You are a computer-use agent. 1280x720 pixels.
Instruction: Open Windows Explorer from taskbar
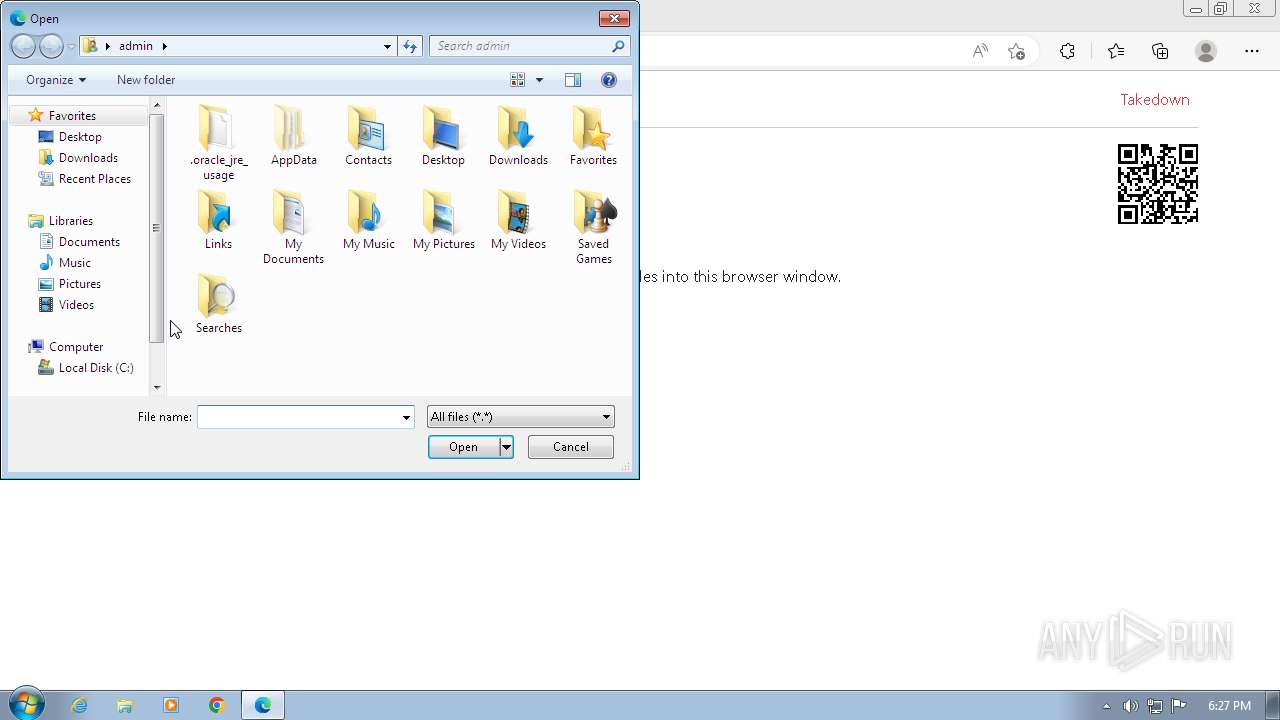point(125,705)
